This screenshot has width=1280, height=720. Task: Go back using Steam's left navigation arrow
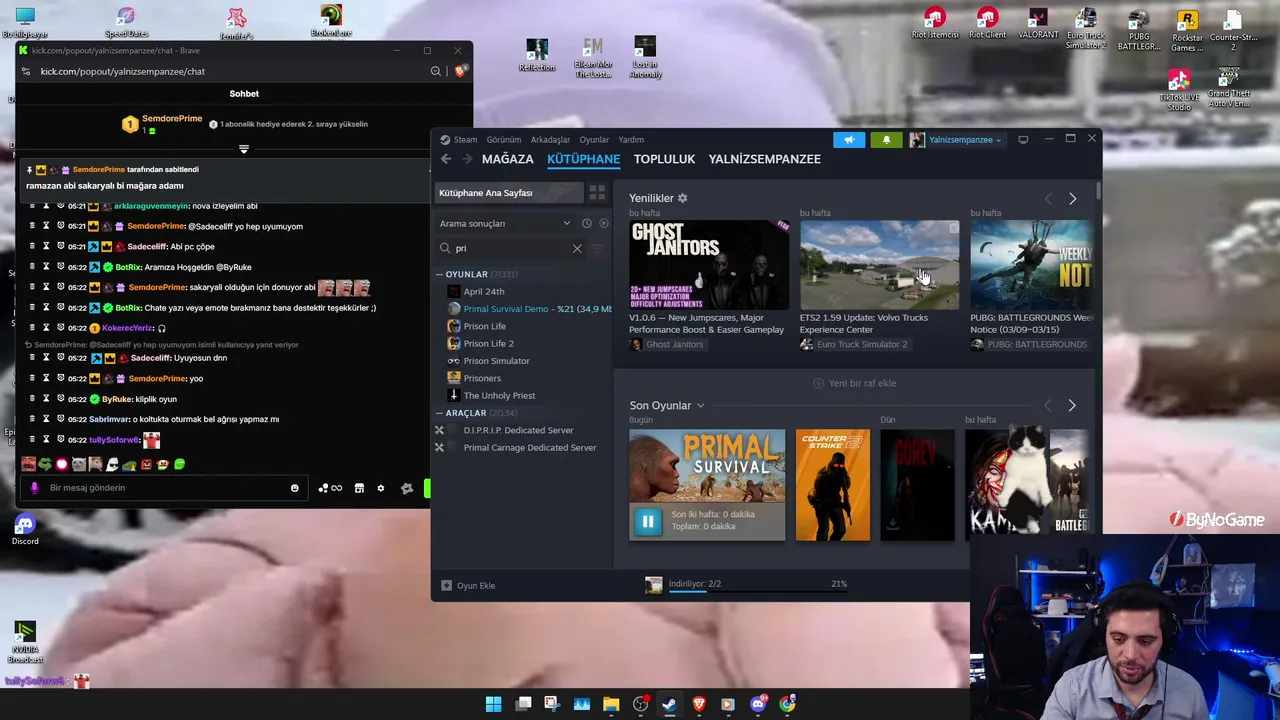[x=446, y=159]
